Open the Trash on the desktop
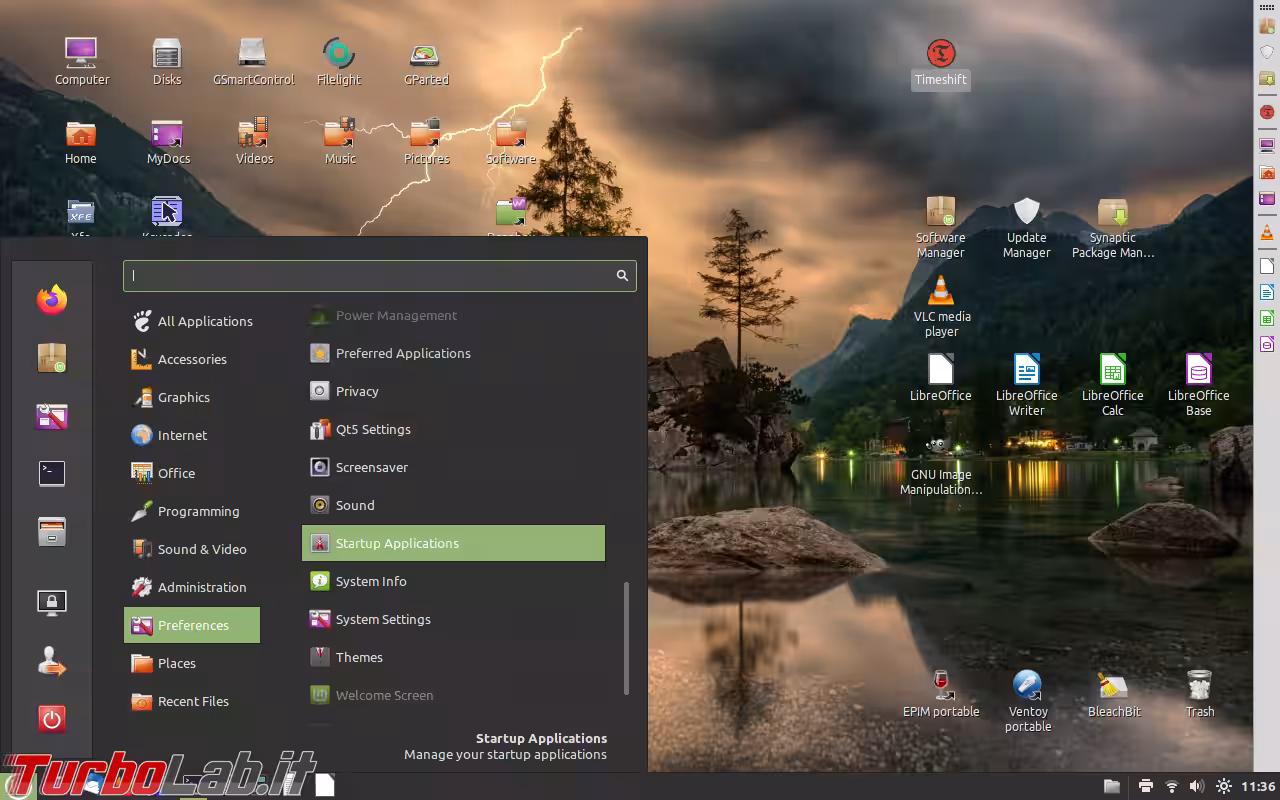Screen dimensions: 1280x800 tap(1198, 685)
